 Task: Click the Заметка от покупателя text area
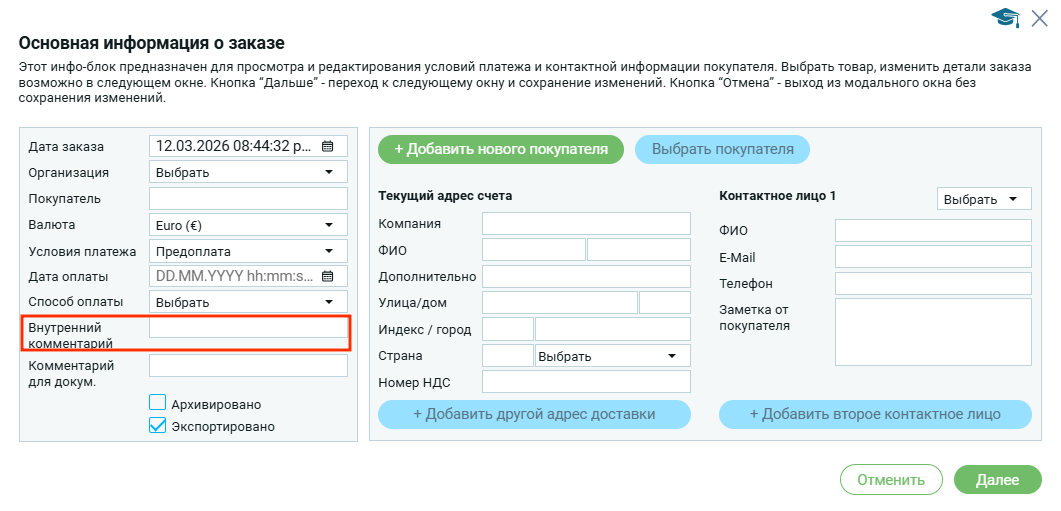(932, 332)
